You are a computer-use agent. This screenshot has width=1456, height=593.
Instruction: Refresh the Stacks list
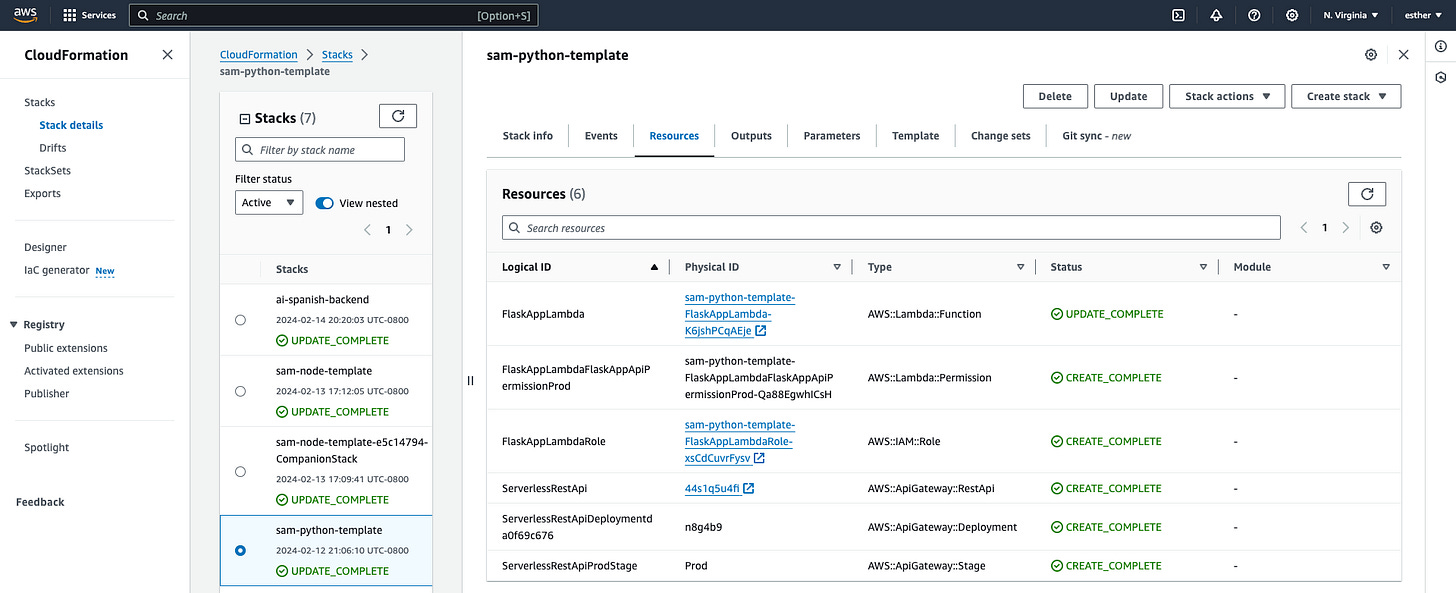tap(398, 116)
